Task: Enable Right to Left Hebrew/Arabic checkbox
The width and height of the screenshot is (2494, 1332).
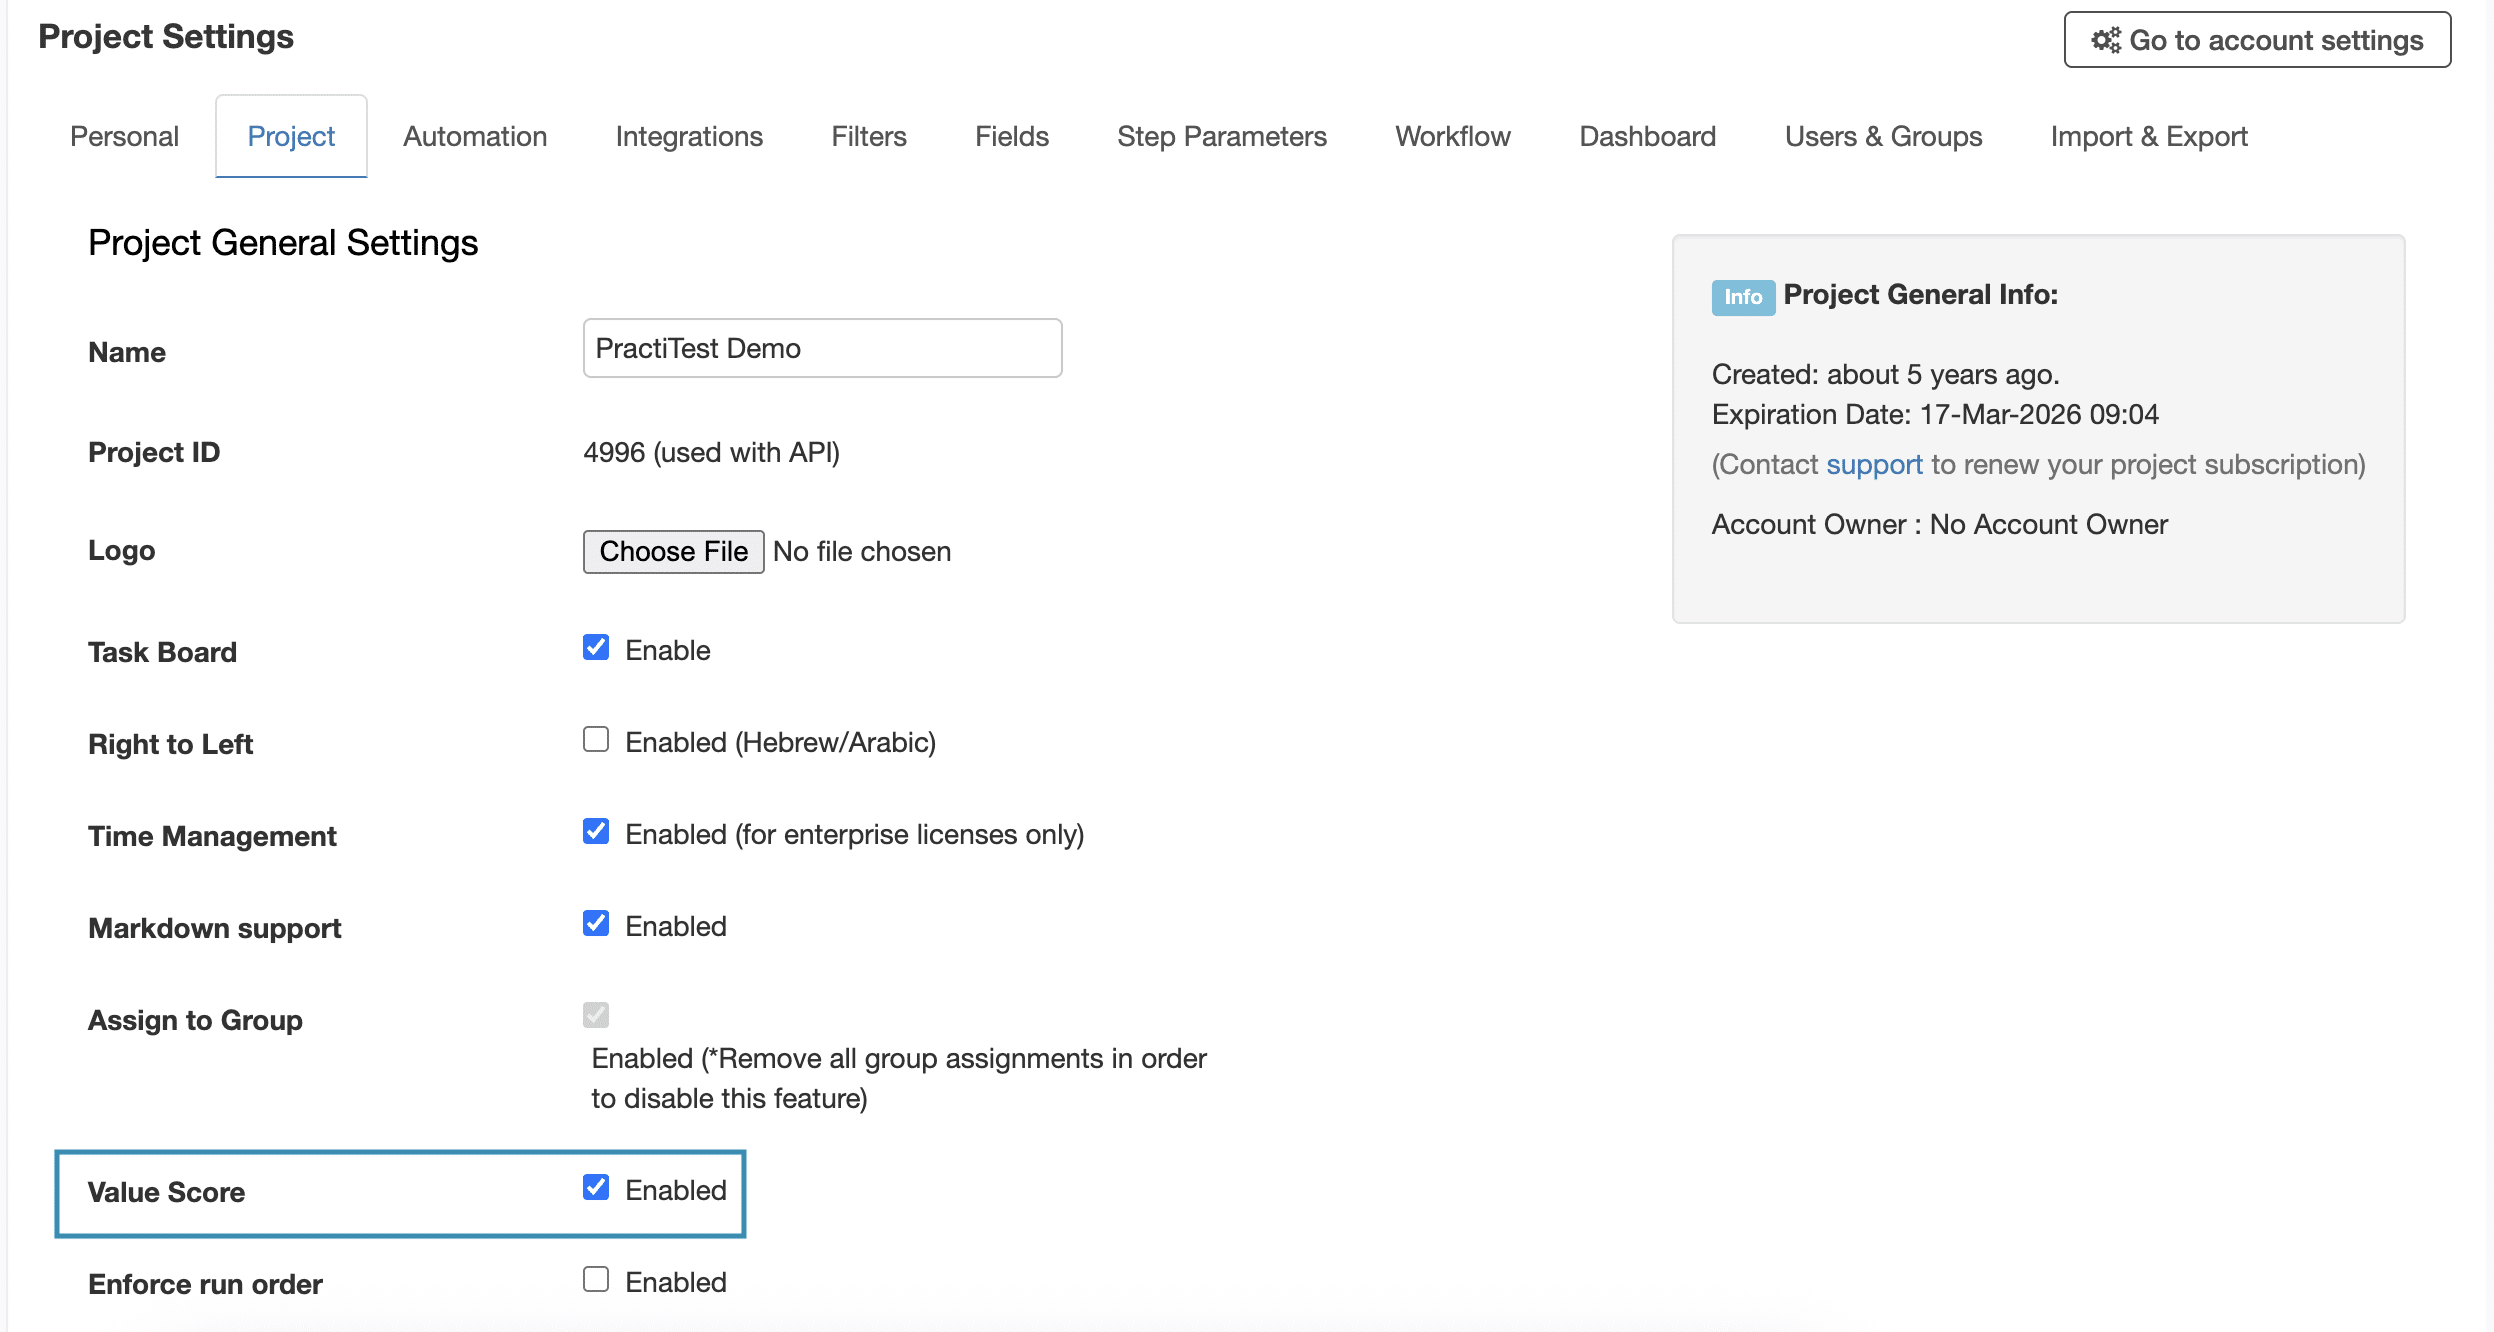Action: pos(596,740)
